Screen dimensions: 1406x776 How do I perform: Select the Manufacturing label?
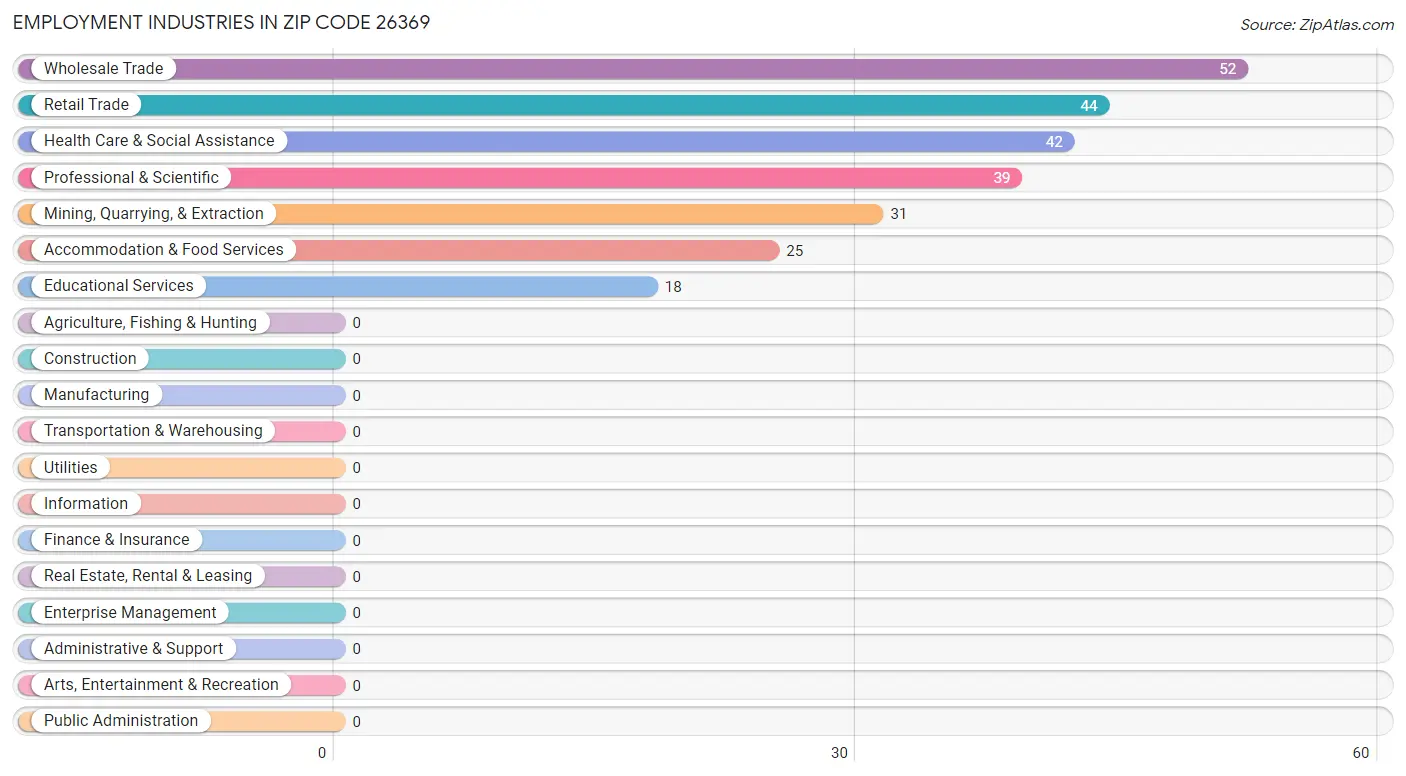[x=96, y=395]
